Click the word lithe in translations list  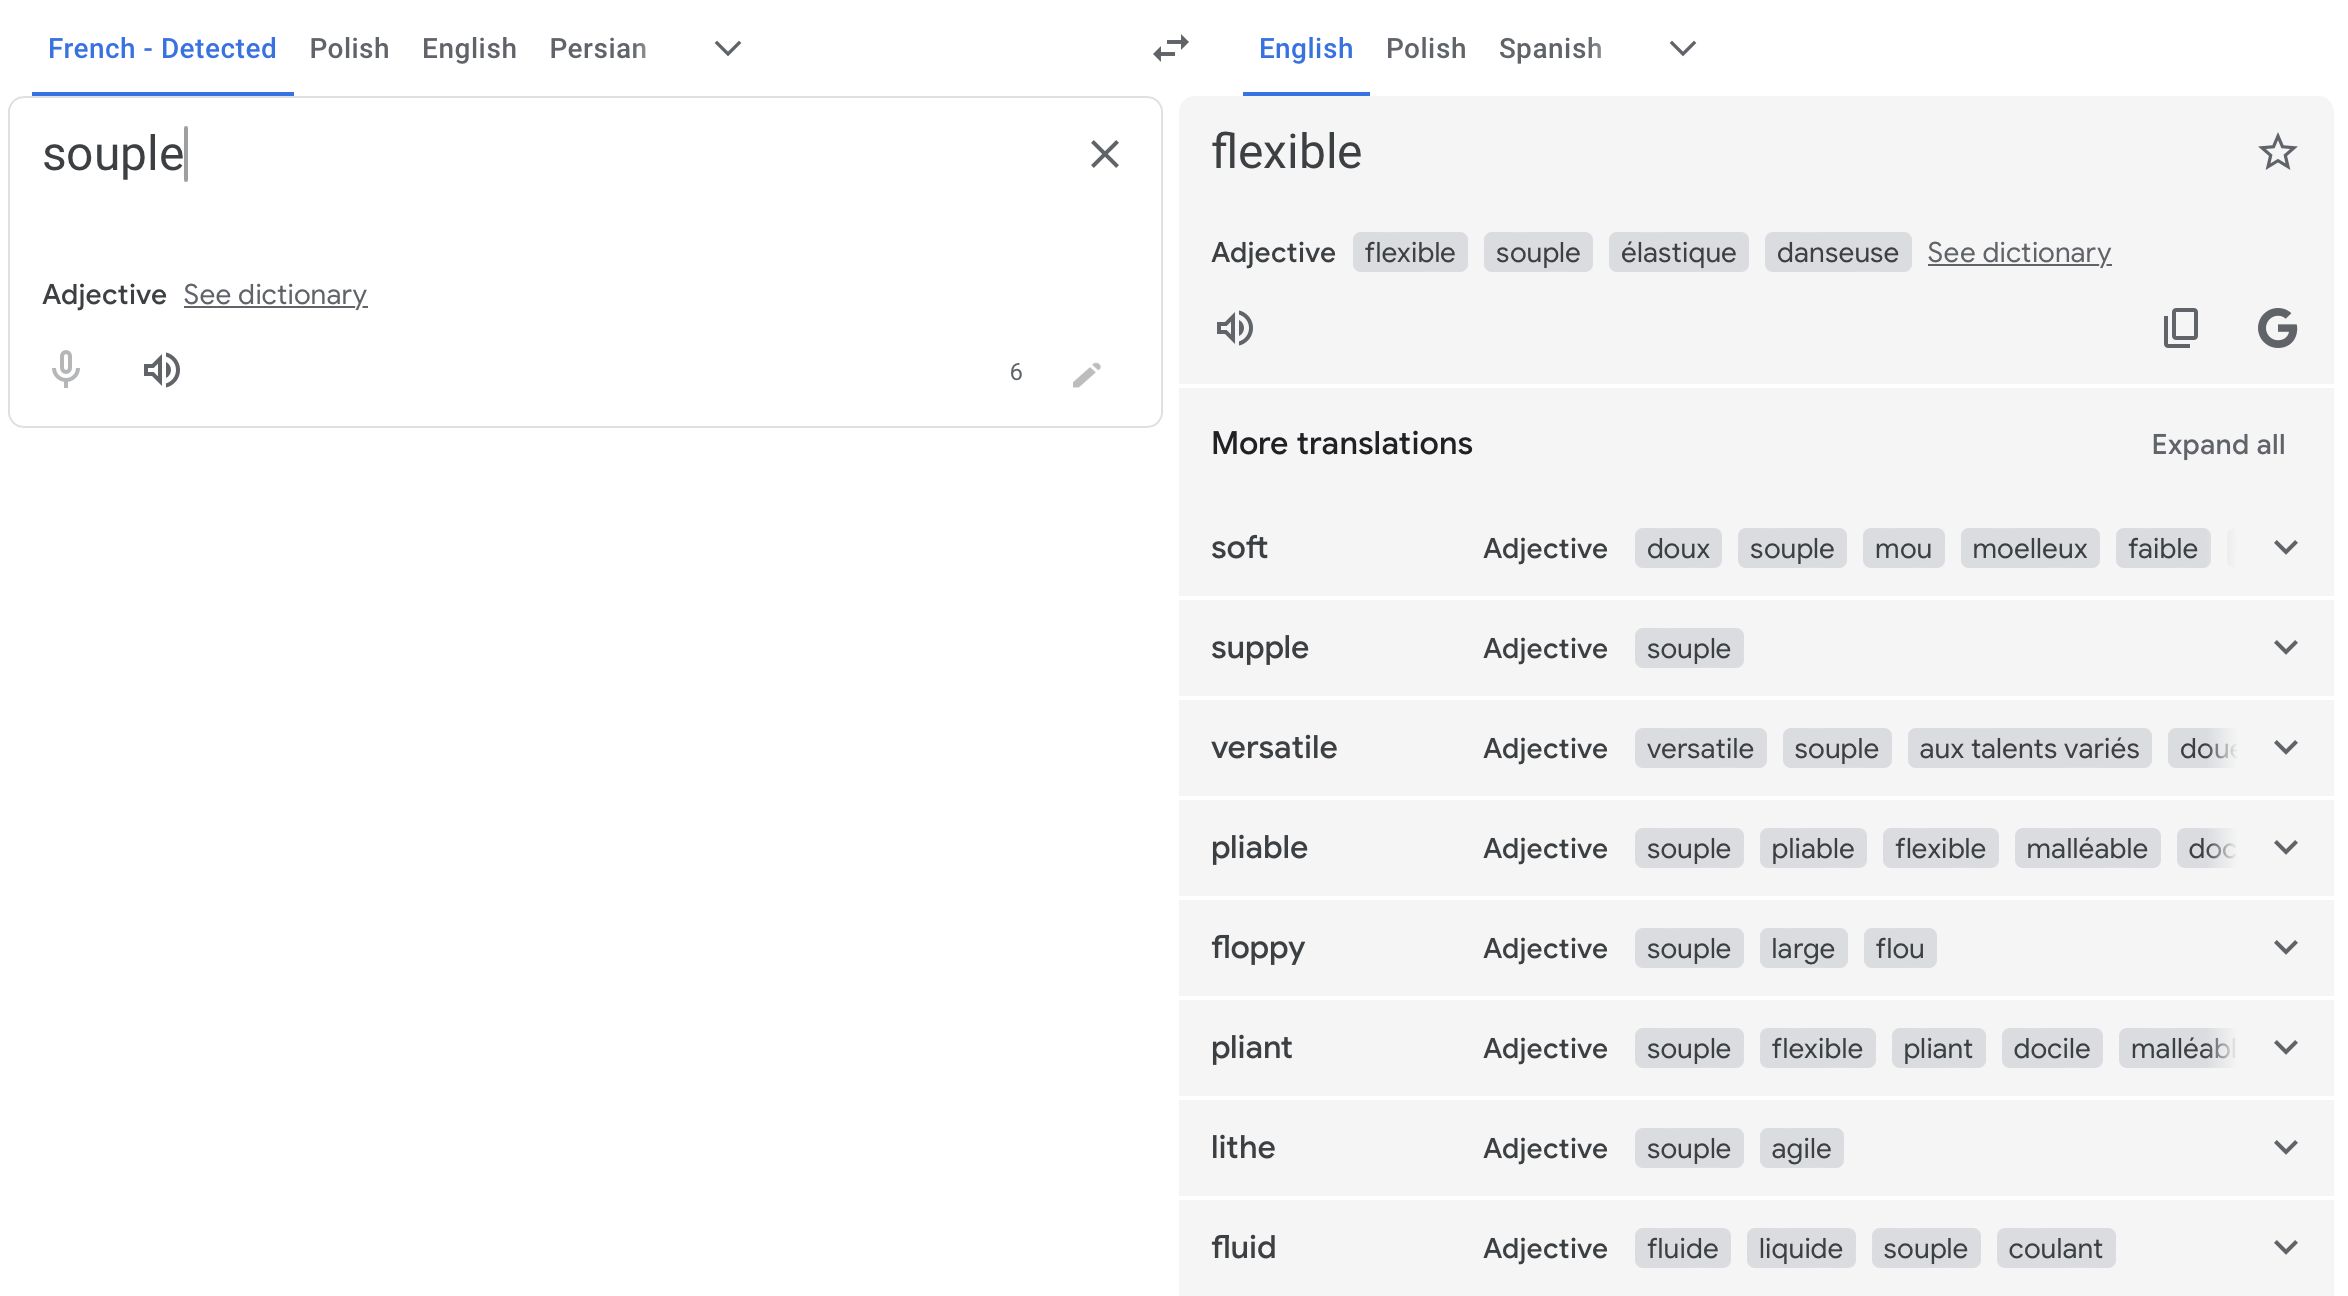click(x=1243, y=1147)
